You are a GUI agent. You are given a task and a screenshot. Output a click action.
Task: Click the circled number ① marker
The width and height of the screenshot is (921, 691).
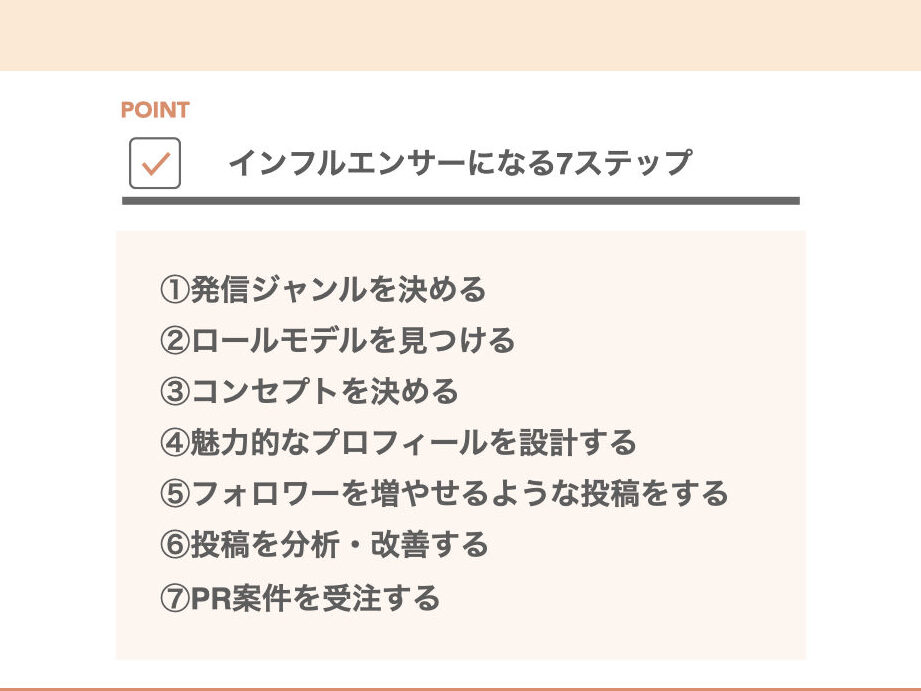174,290
